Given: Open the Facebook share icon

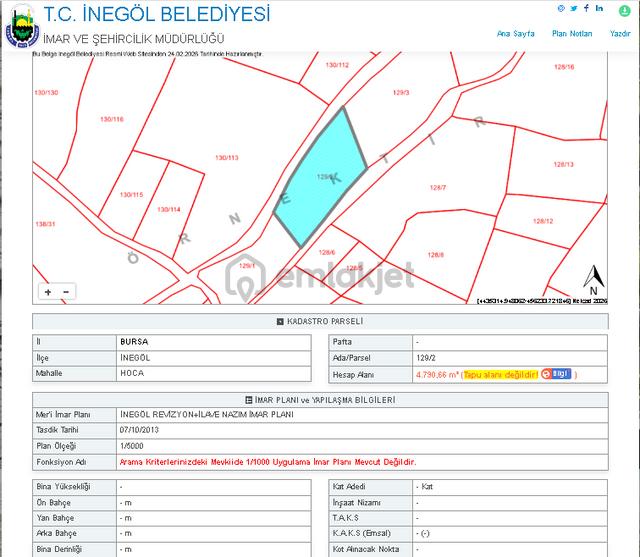Looking at the screenshot, I should pyautogui.click(x=587, y=8).
